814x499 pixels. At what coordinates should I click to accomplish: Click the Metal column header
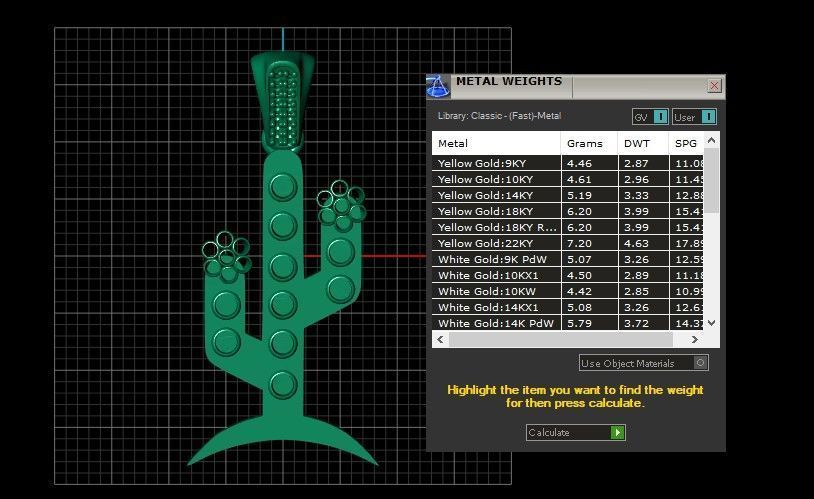[x=496, y=143]
